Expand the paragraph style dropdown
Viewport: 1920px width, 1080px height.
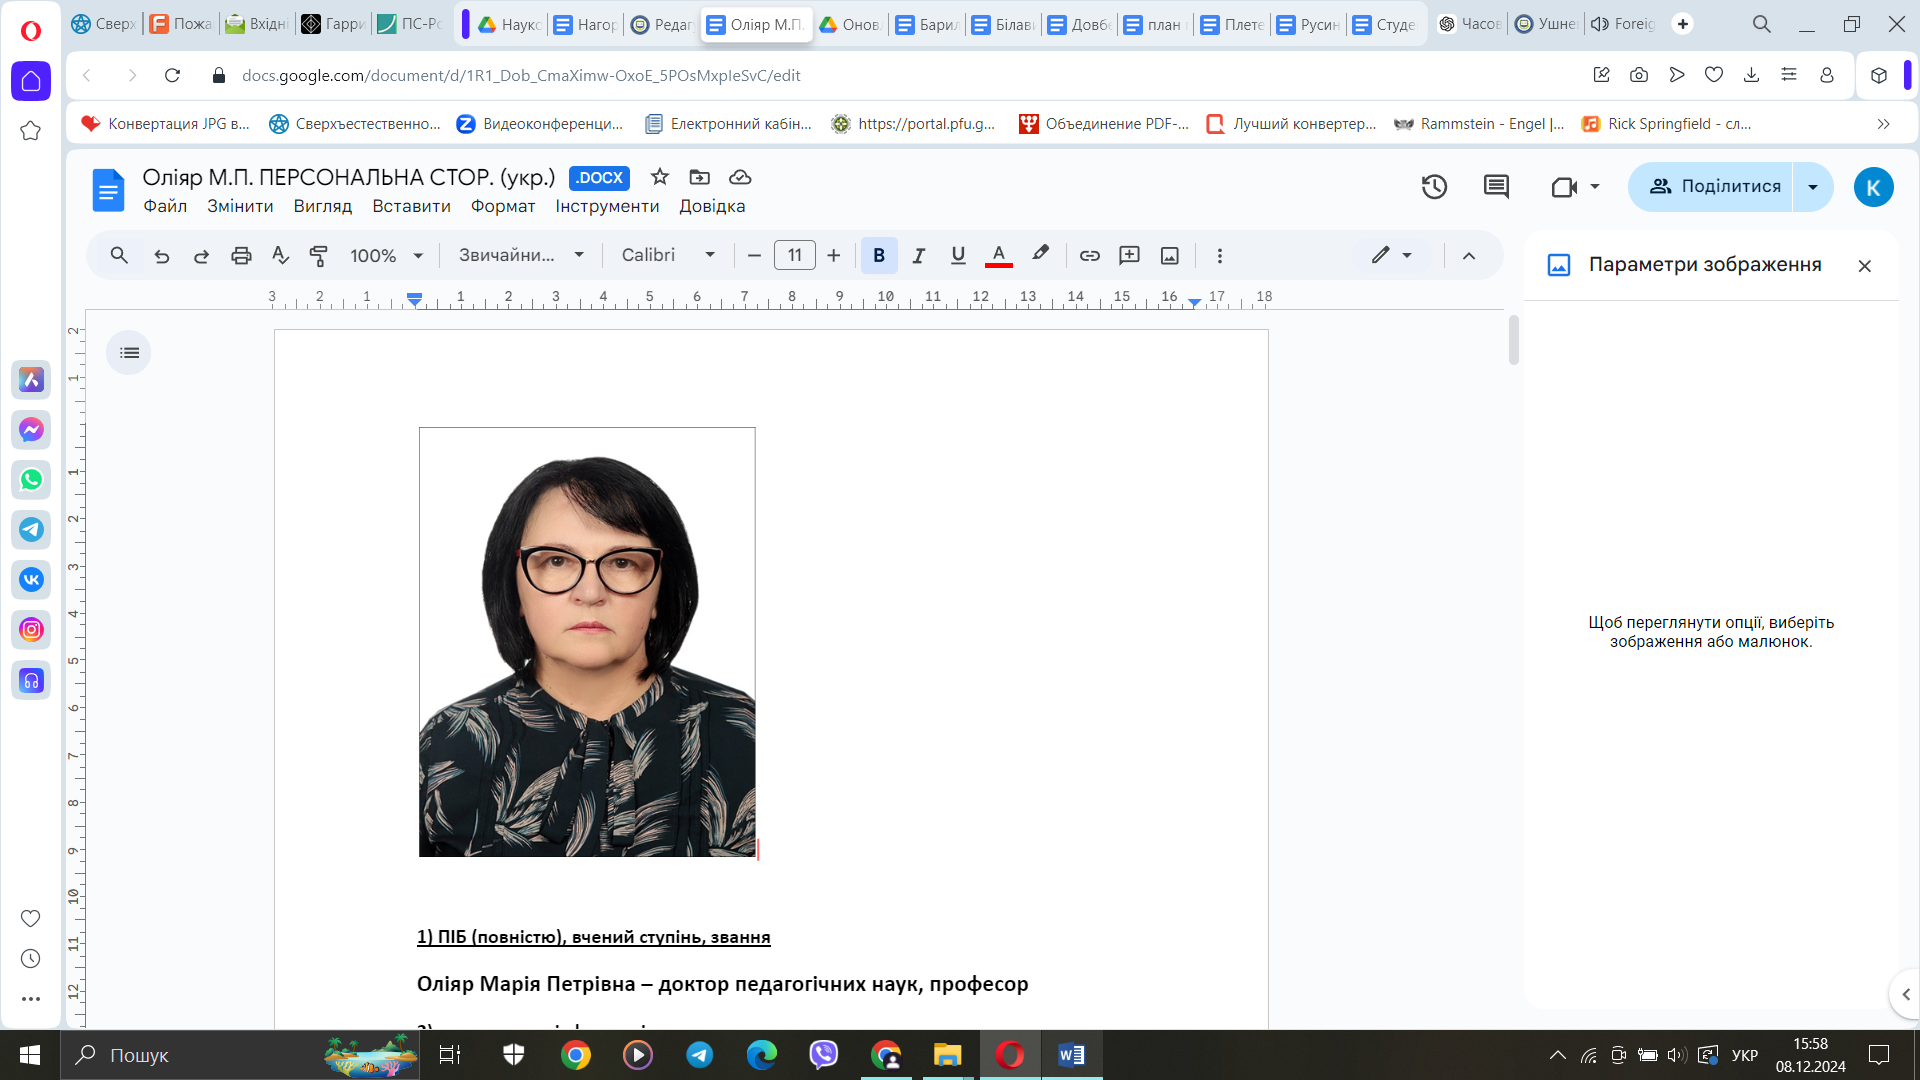click(521, 256)
